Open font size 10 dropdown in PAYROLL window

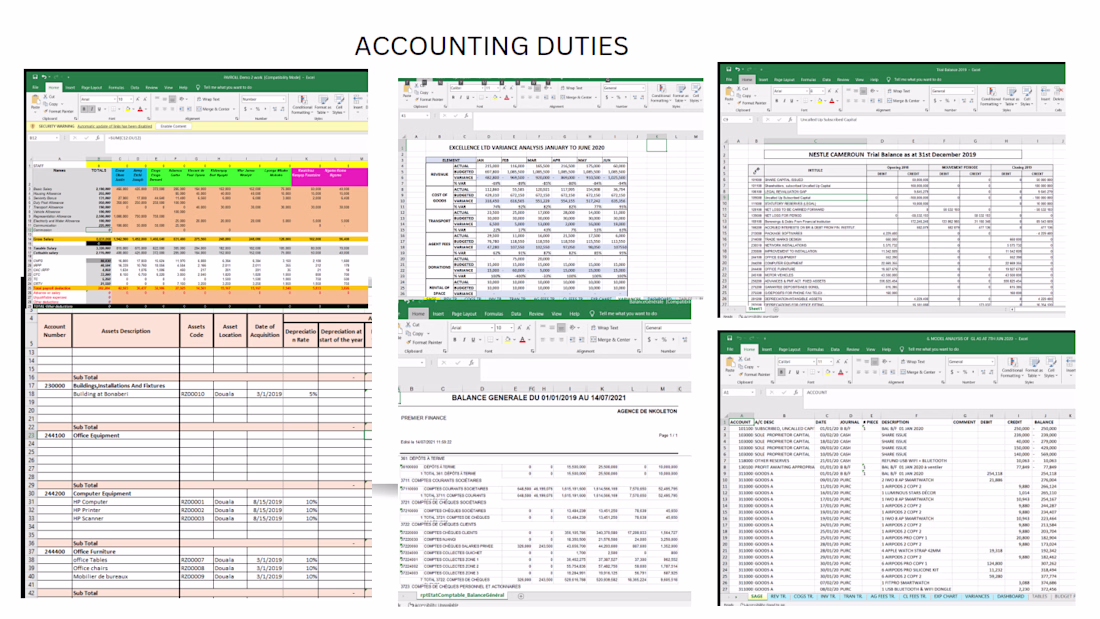125,99
